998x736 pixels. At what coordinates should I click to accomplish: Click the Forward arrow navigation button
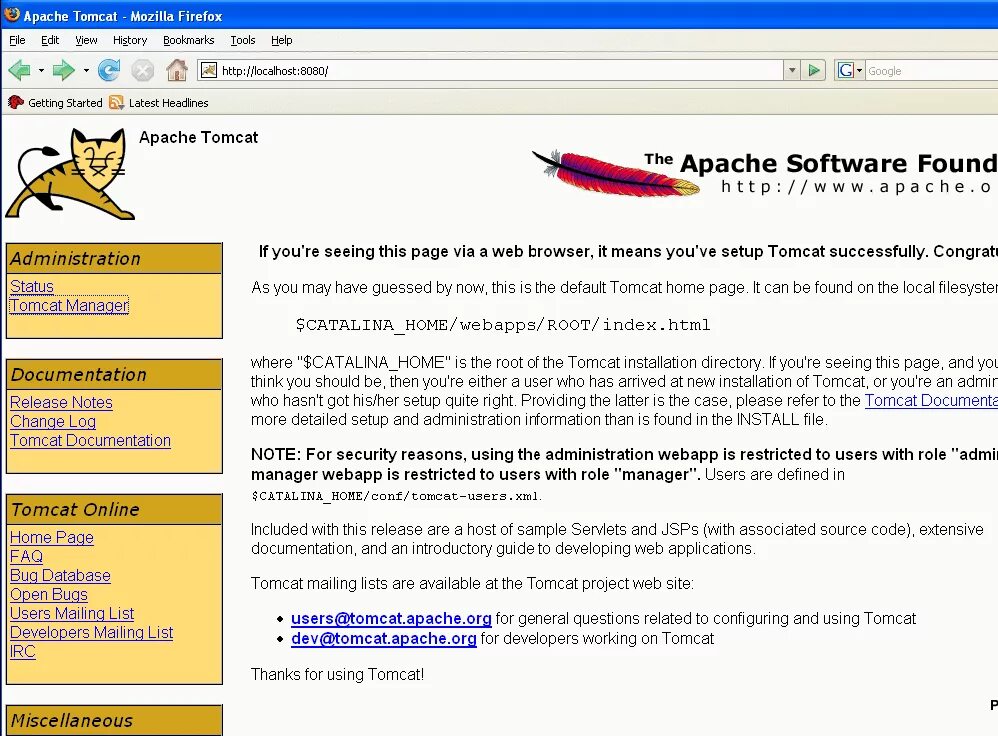pos(64,70)
